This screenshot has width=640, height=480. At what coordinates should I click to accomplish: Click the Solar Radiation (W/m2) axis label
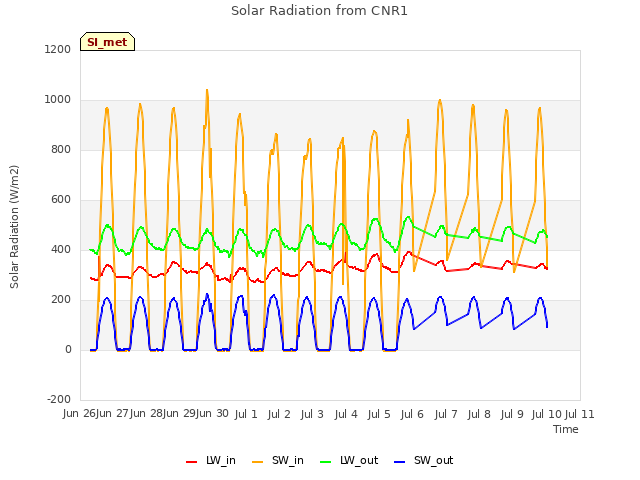point(14,227)
